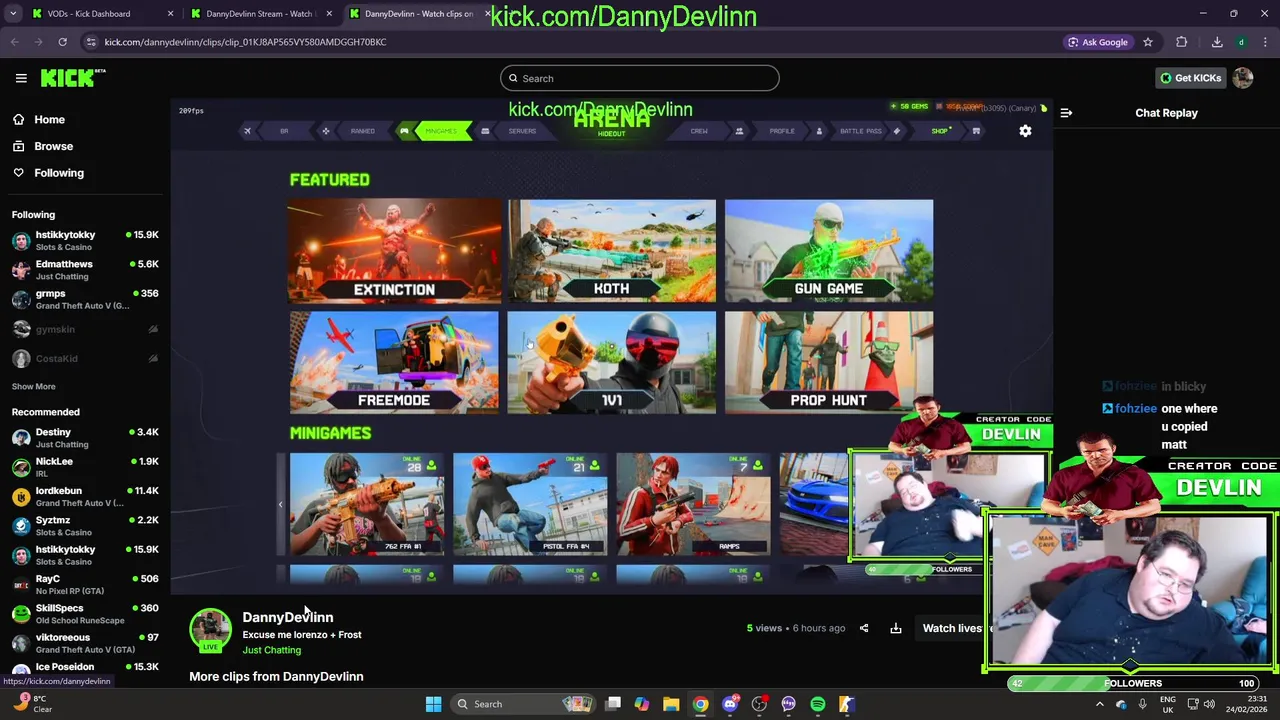Open grmps channel
The image size is (1280, 720).
pos(85,299)
